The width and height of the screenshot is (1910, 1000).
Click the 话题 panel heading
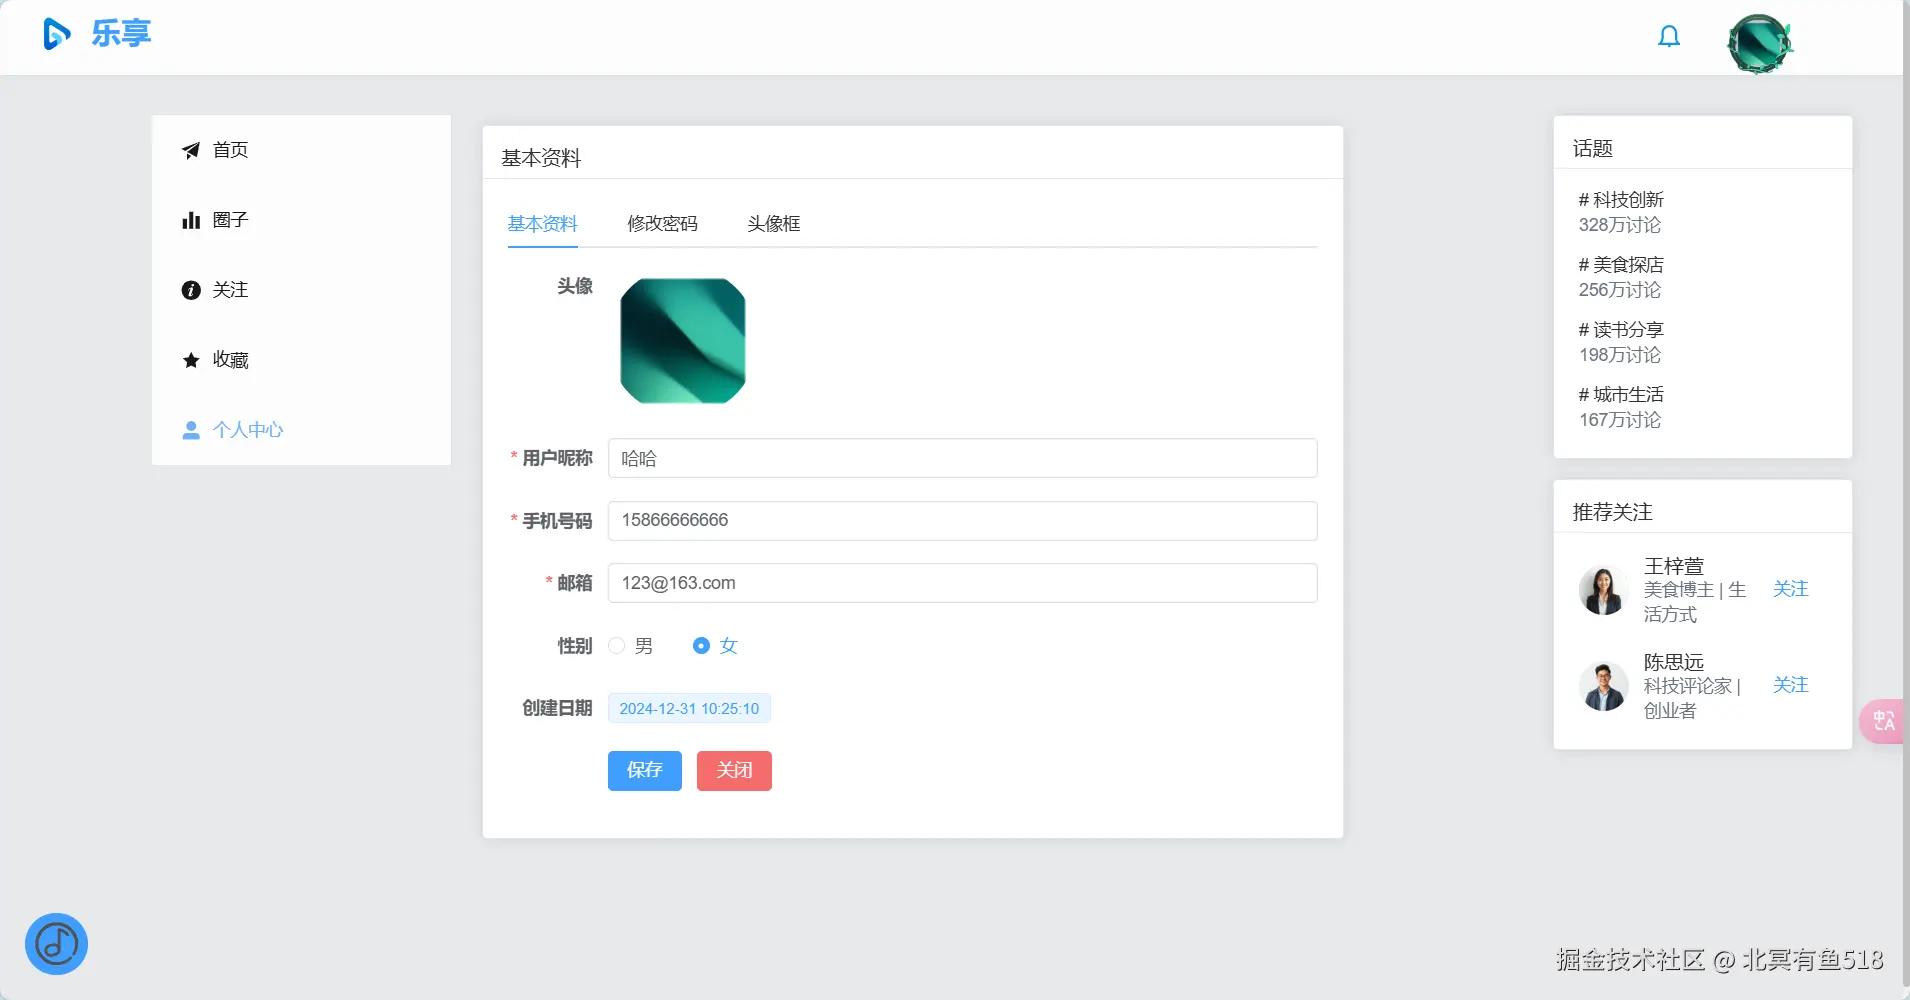click(1593, 149)
